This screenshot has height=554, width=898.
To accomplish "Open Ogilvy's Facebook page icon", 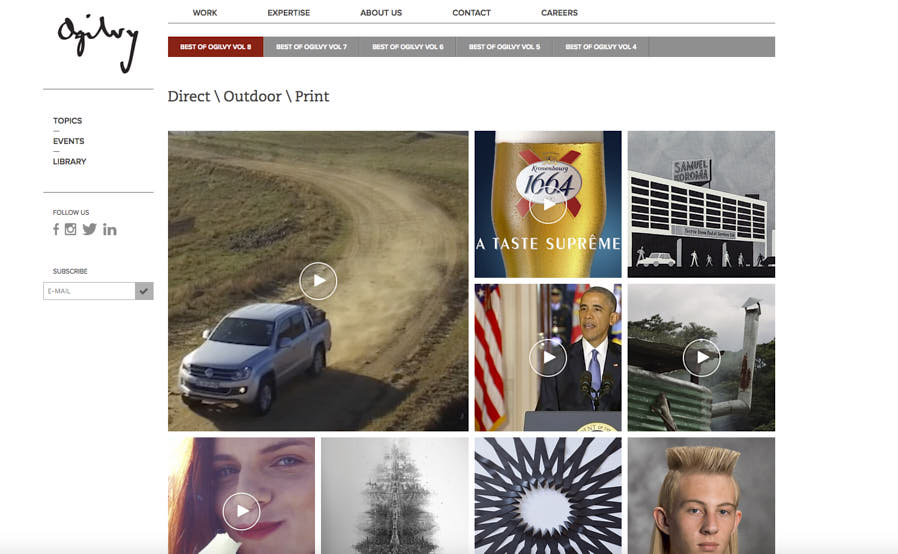I will [x=56, y=230].
